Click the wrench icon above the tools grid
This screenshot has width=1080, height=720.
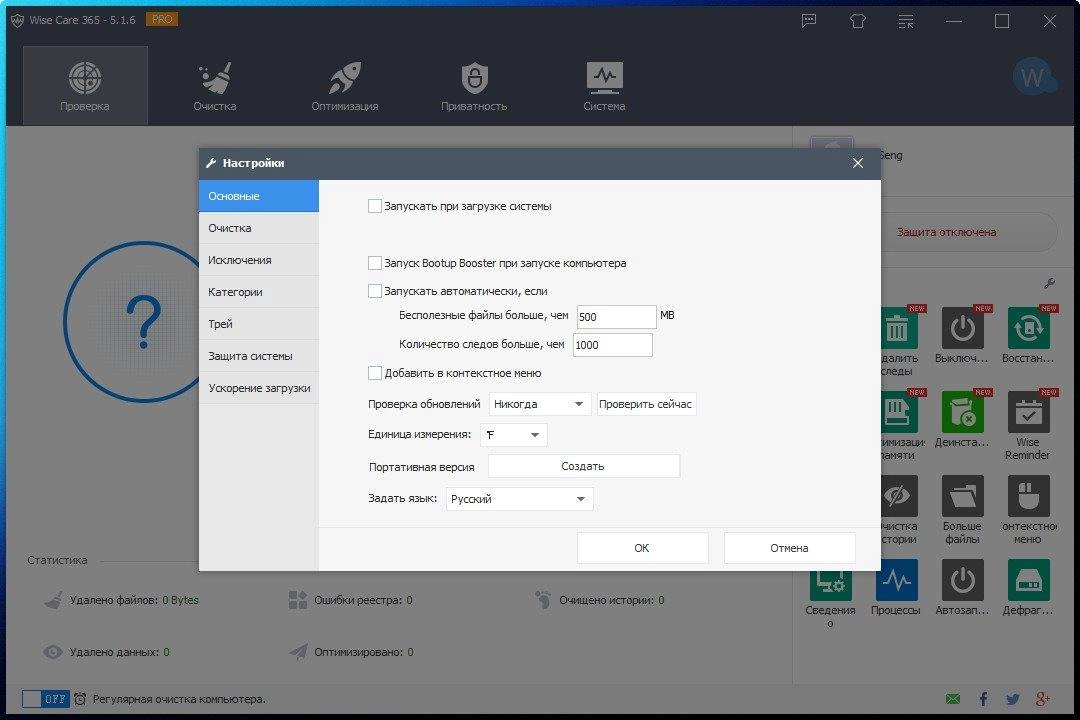coord(1050,282)
